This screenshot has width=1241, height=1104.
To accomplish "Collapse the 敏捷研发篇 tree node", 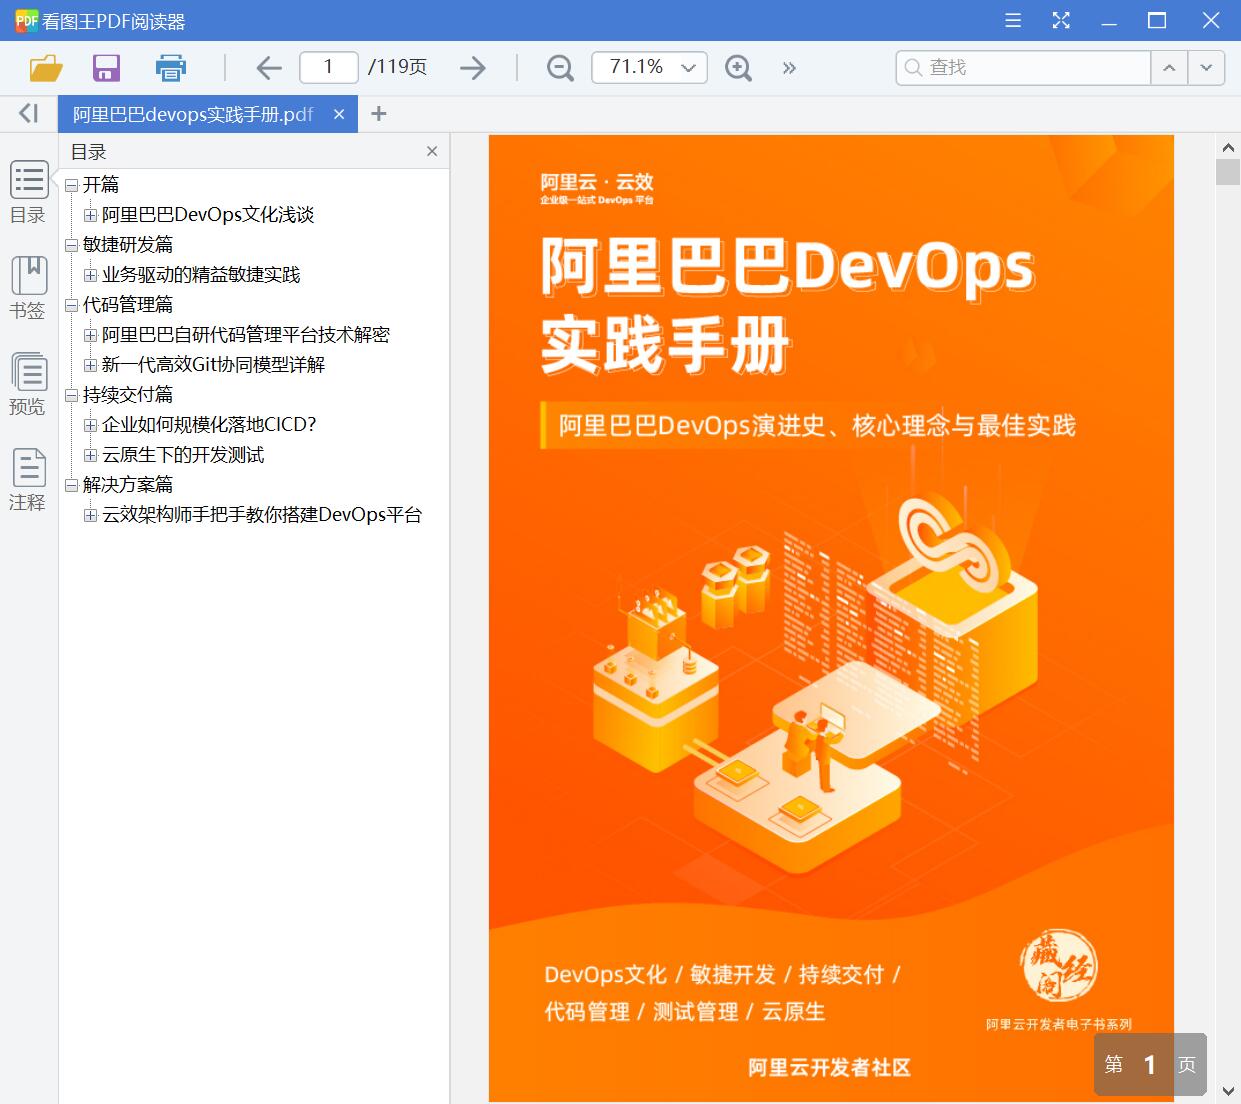I will point(71,245).
